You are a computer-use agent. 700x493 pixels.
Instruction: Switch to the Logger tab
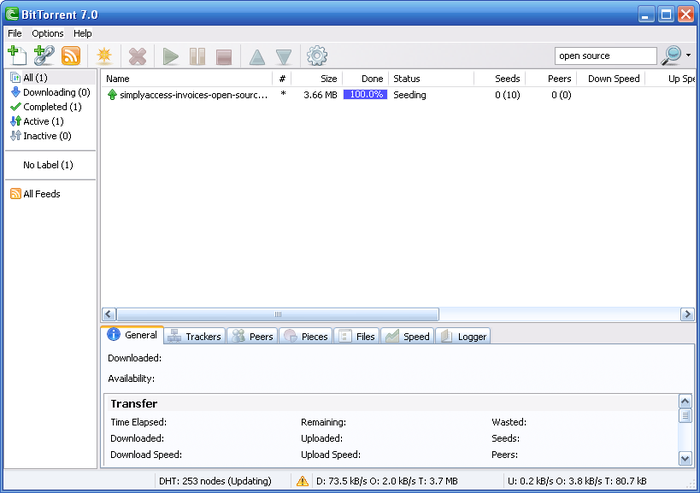463,336
